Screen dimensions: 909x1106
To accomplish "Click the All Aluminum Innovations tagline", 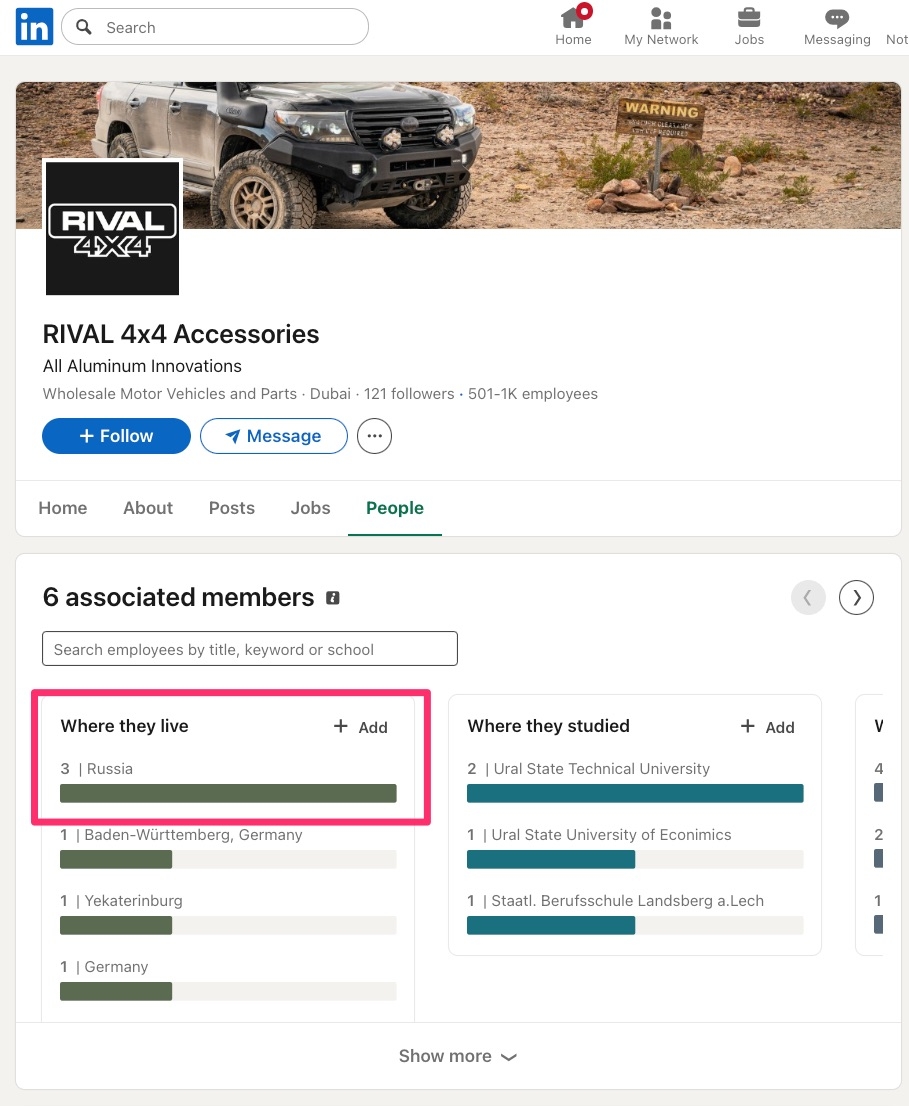I will click(x=142, y=366).
